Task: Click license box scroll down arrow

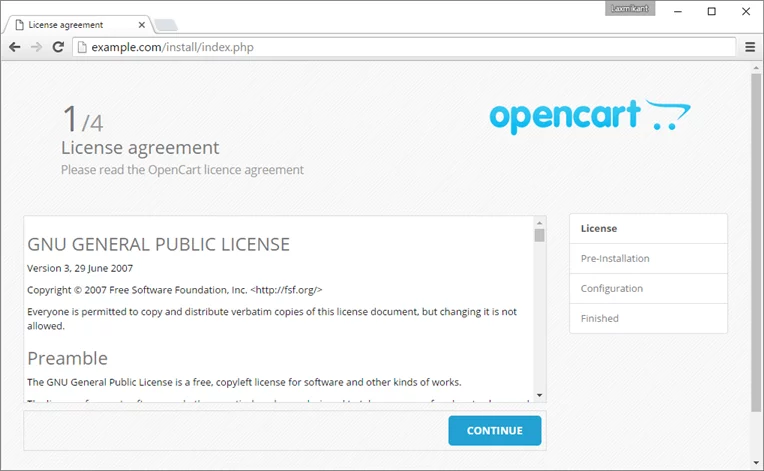Action: [539, 395]
